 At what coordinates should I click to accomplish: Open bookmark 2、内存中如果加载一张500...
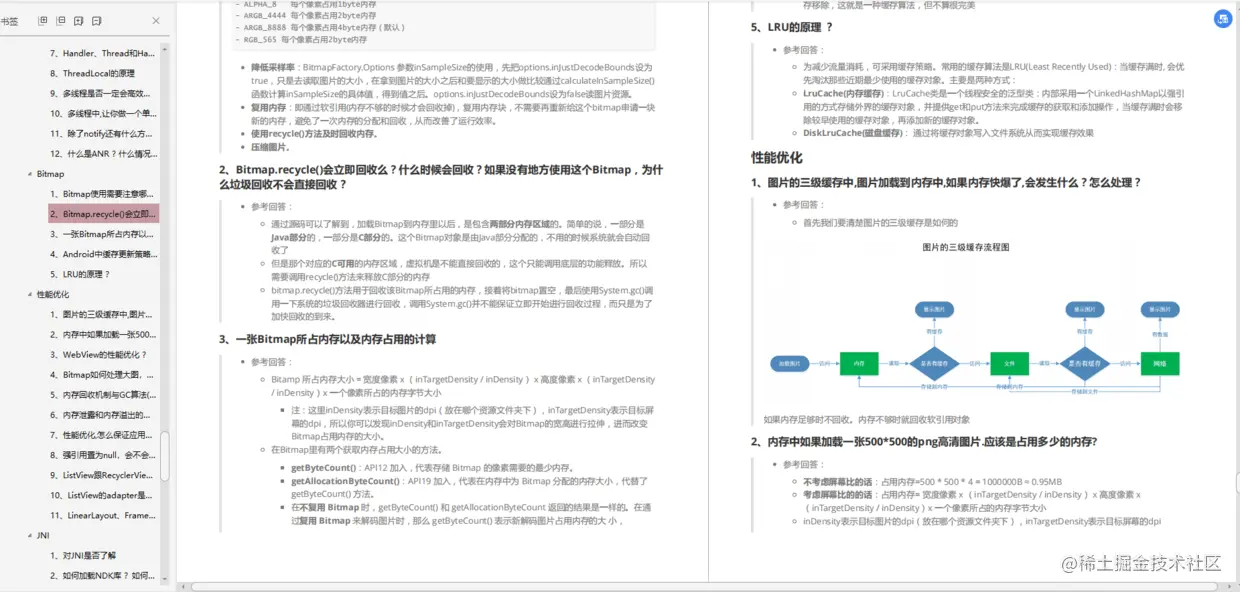pos(103,334)
